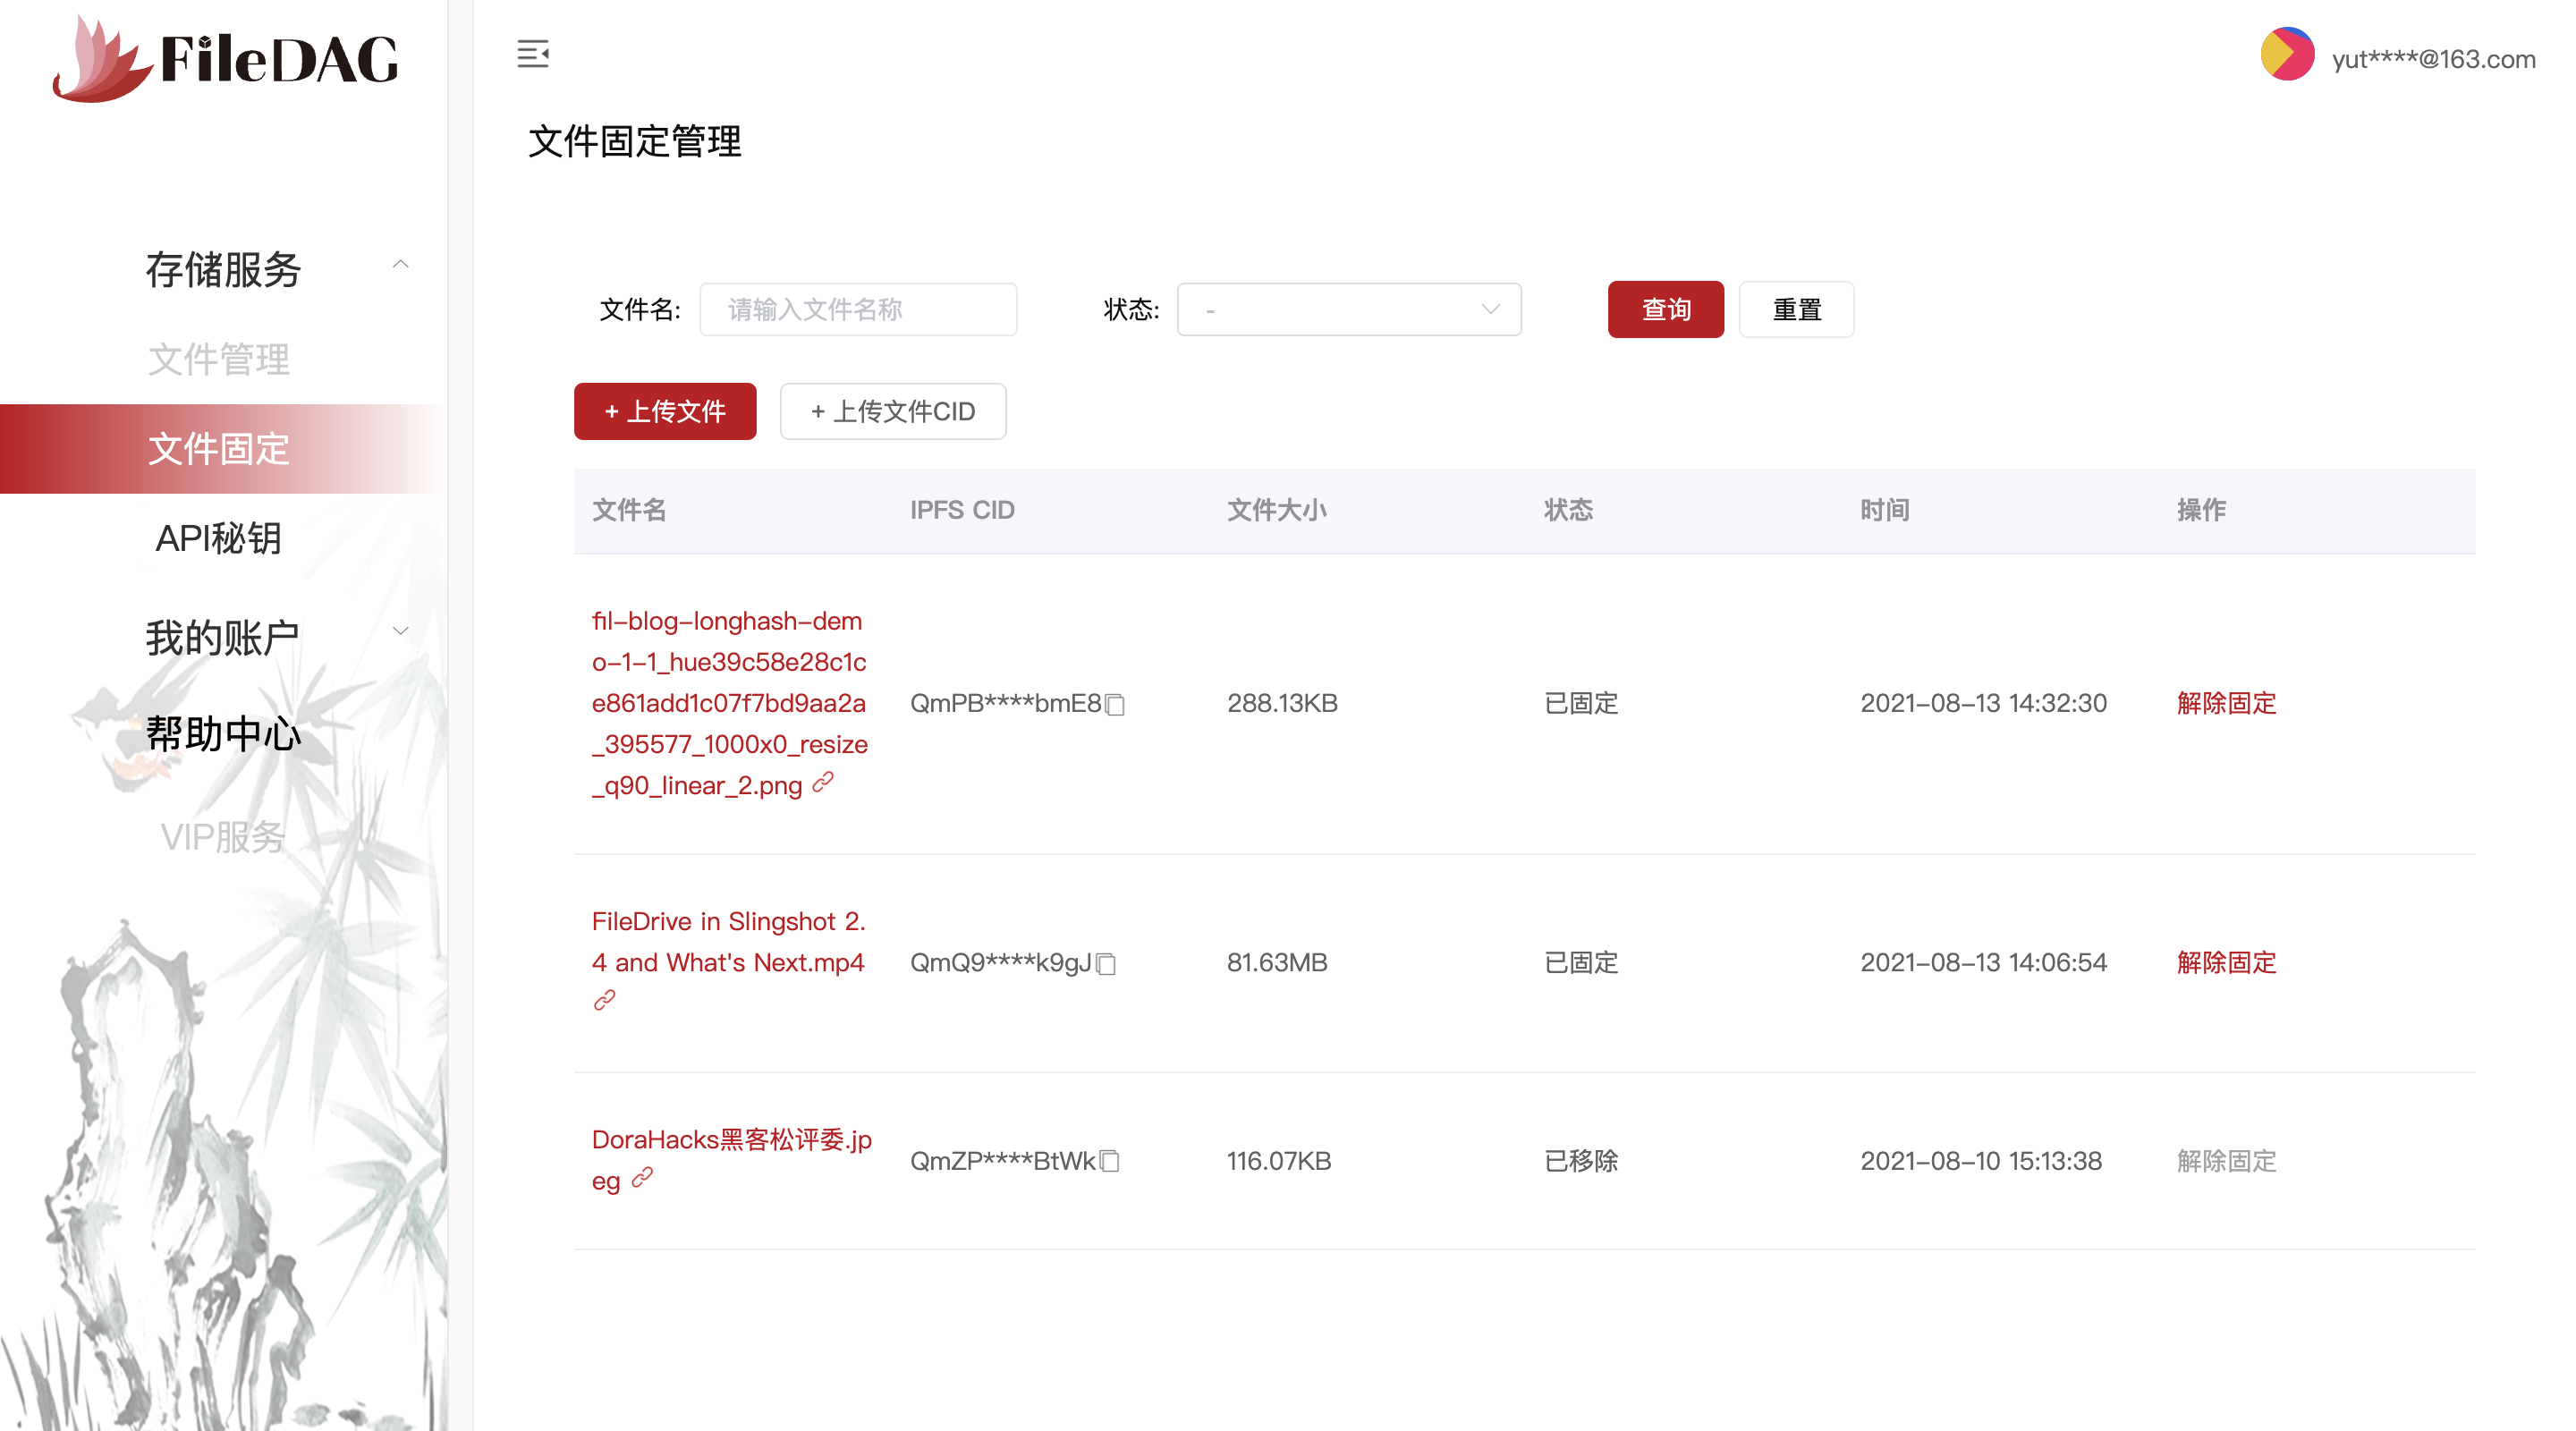
Task: Click link icon under FileDrive Slingshot mp4 file
Action: click(x=604, y=1000)
